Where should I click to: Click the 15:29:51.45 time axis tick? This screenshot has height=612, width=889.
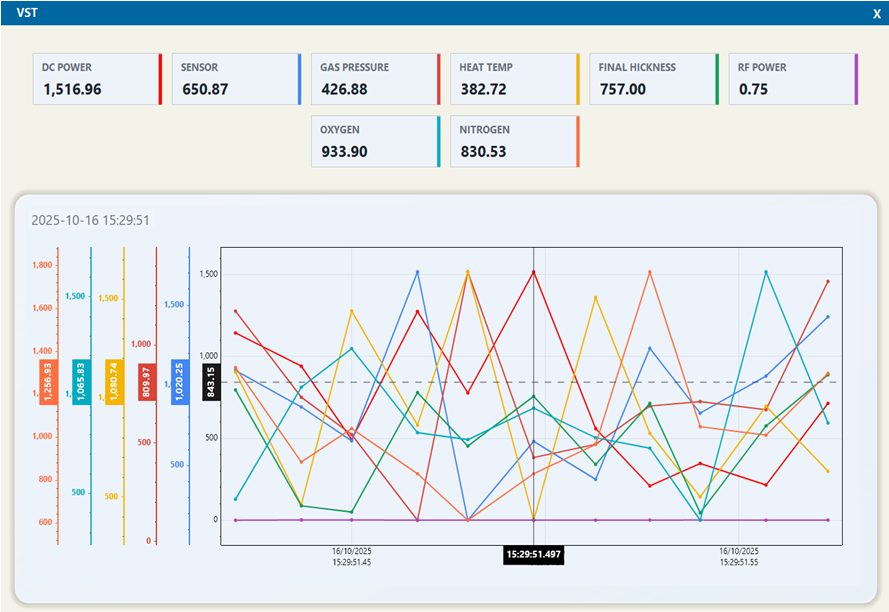tap(352, 556)
